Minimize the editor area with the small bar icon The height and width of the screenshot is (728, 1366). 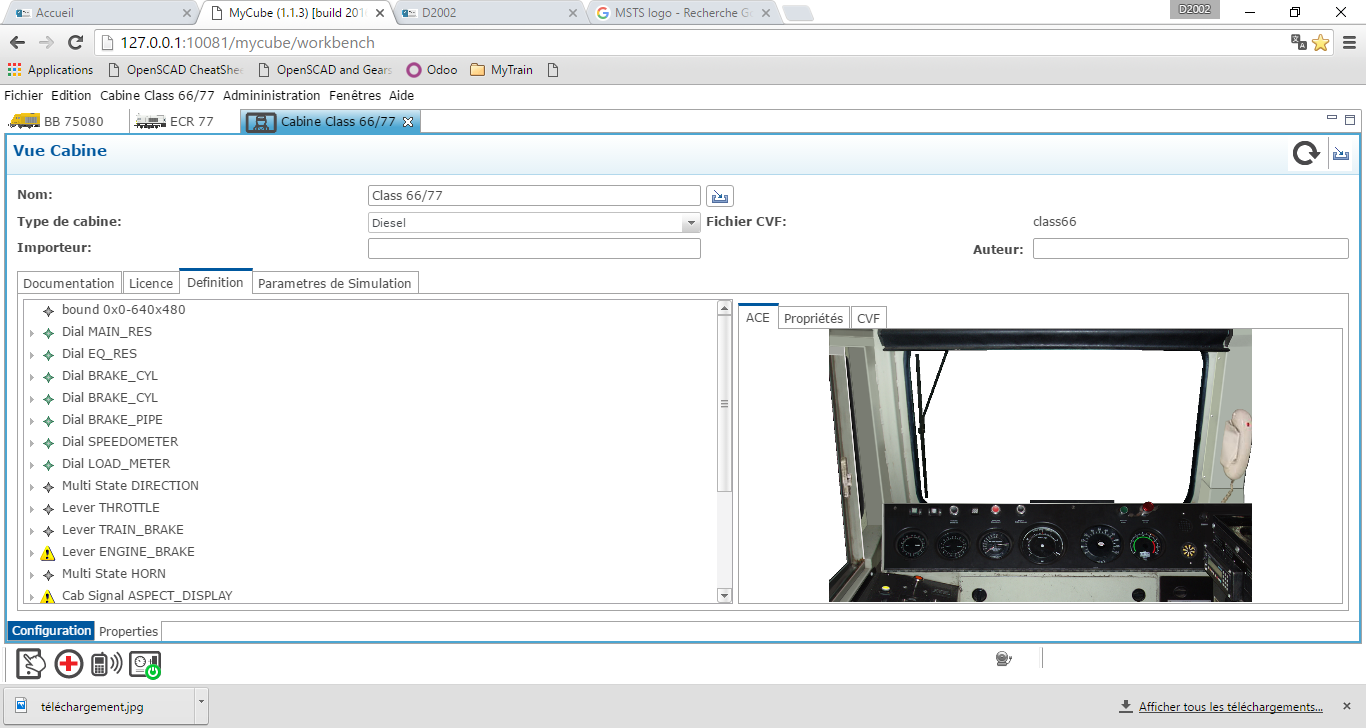(x=1332, y=118)
